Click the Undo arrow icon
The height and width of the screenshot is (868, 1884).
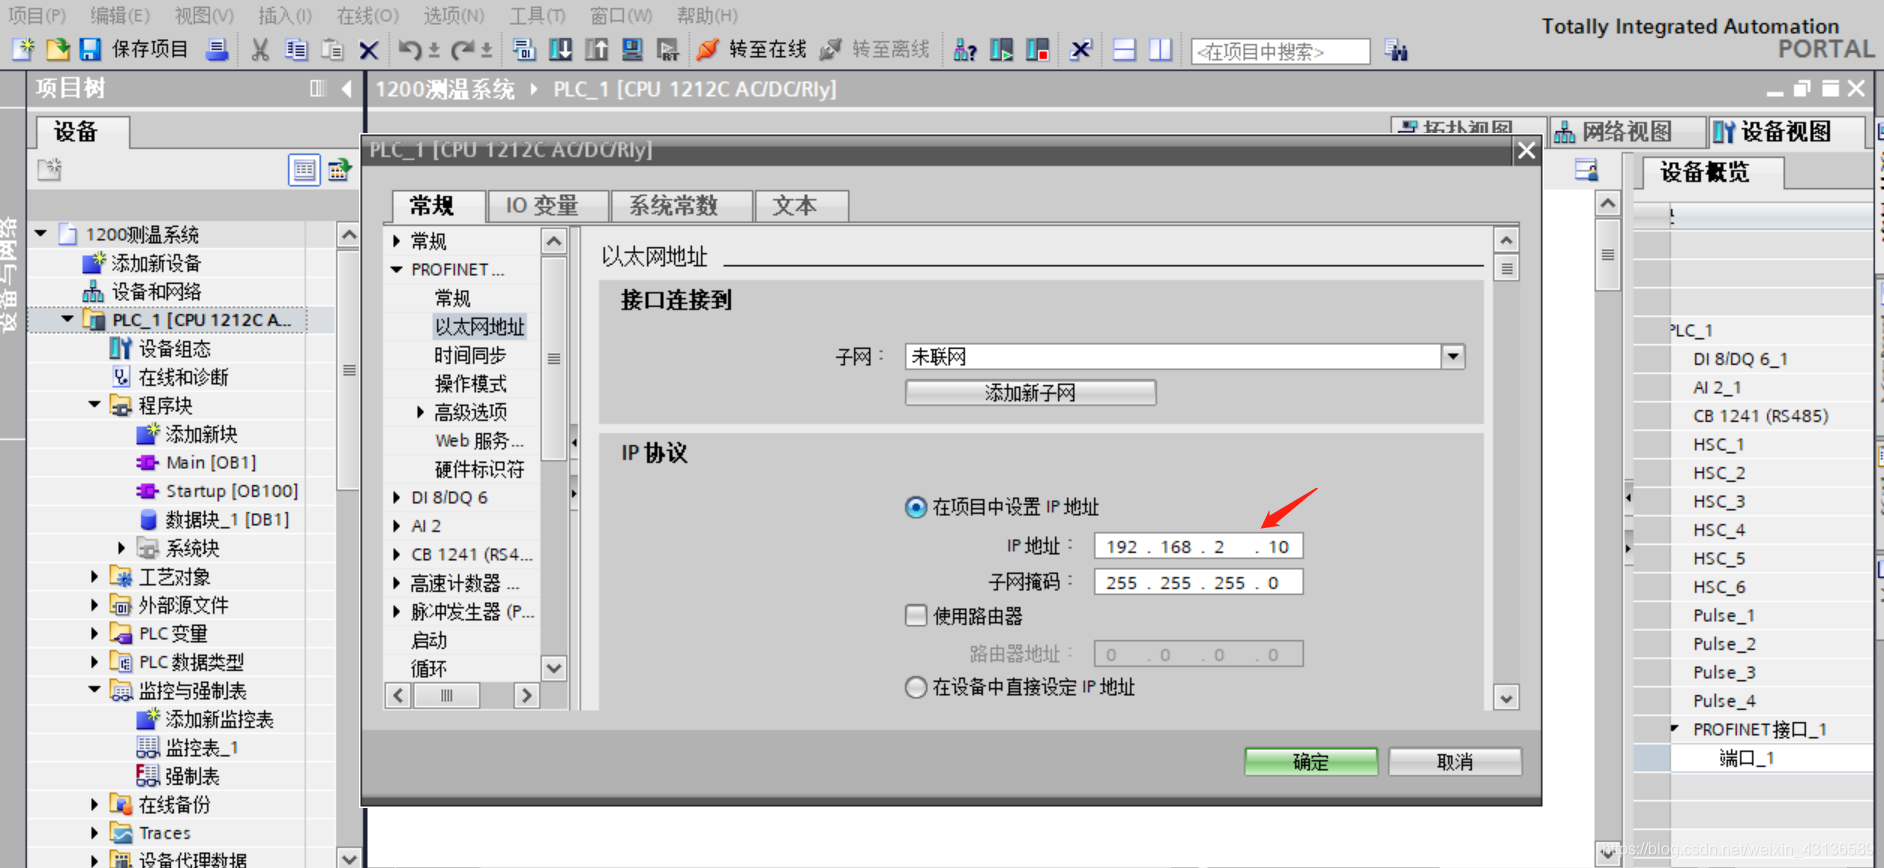coord(409,49)
